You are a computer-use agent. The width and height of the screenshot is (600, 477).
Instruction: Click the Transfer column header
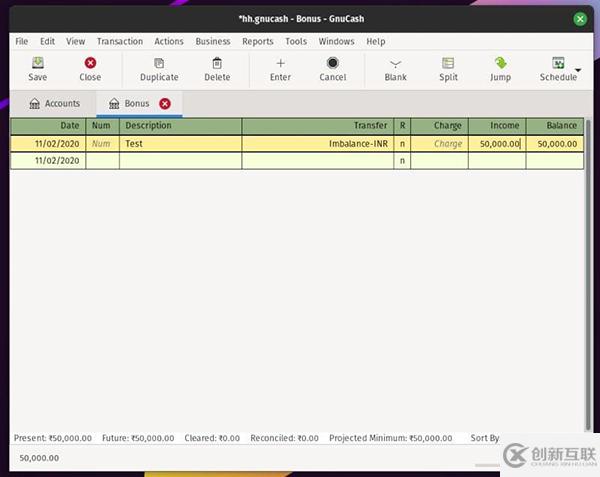pos(318,126)
